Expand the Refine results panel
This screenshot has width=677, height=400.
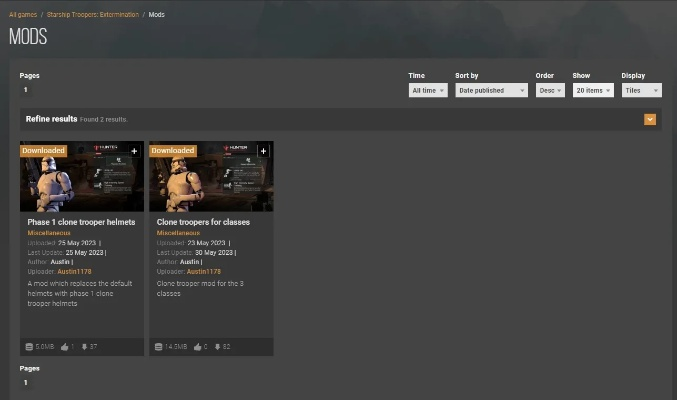(649, 119)
